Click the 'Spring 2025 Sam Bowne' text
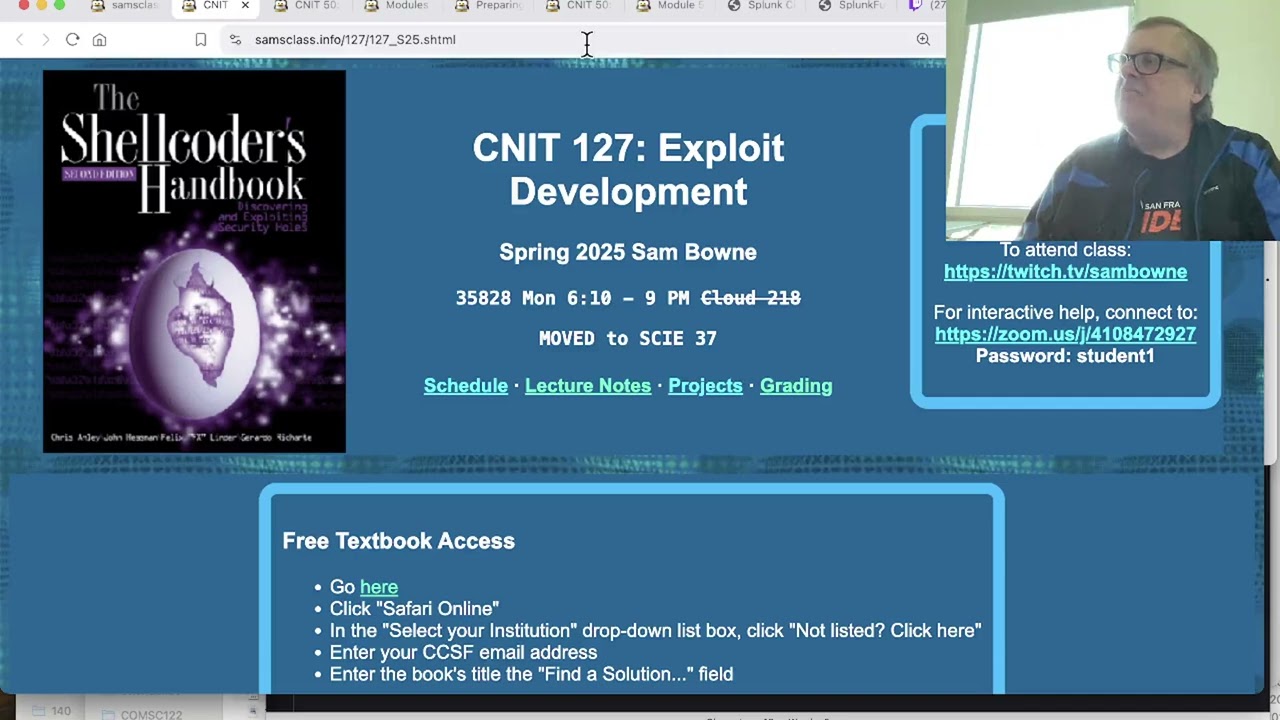 pyautogui.click(x=628, y=252)
